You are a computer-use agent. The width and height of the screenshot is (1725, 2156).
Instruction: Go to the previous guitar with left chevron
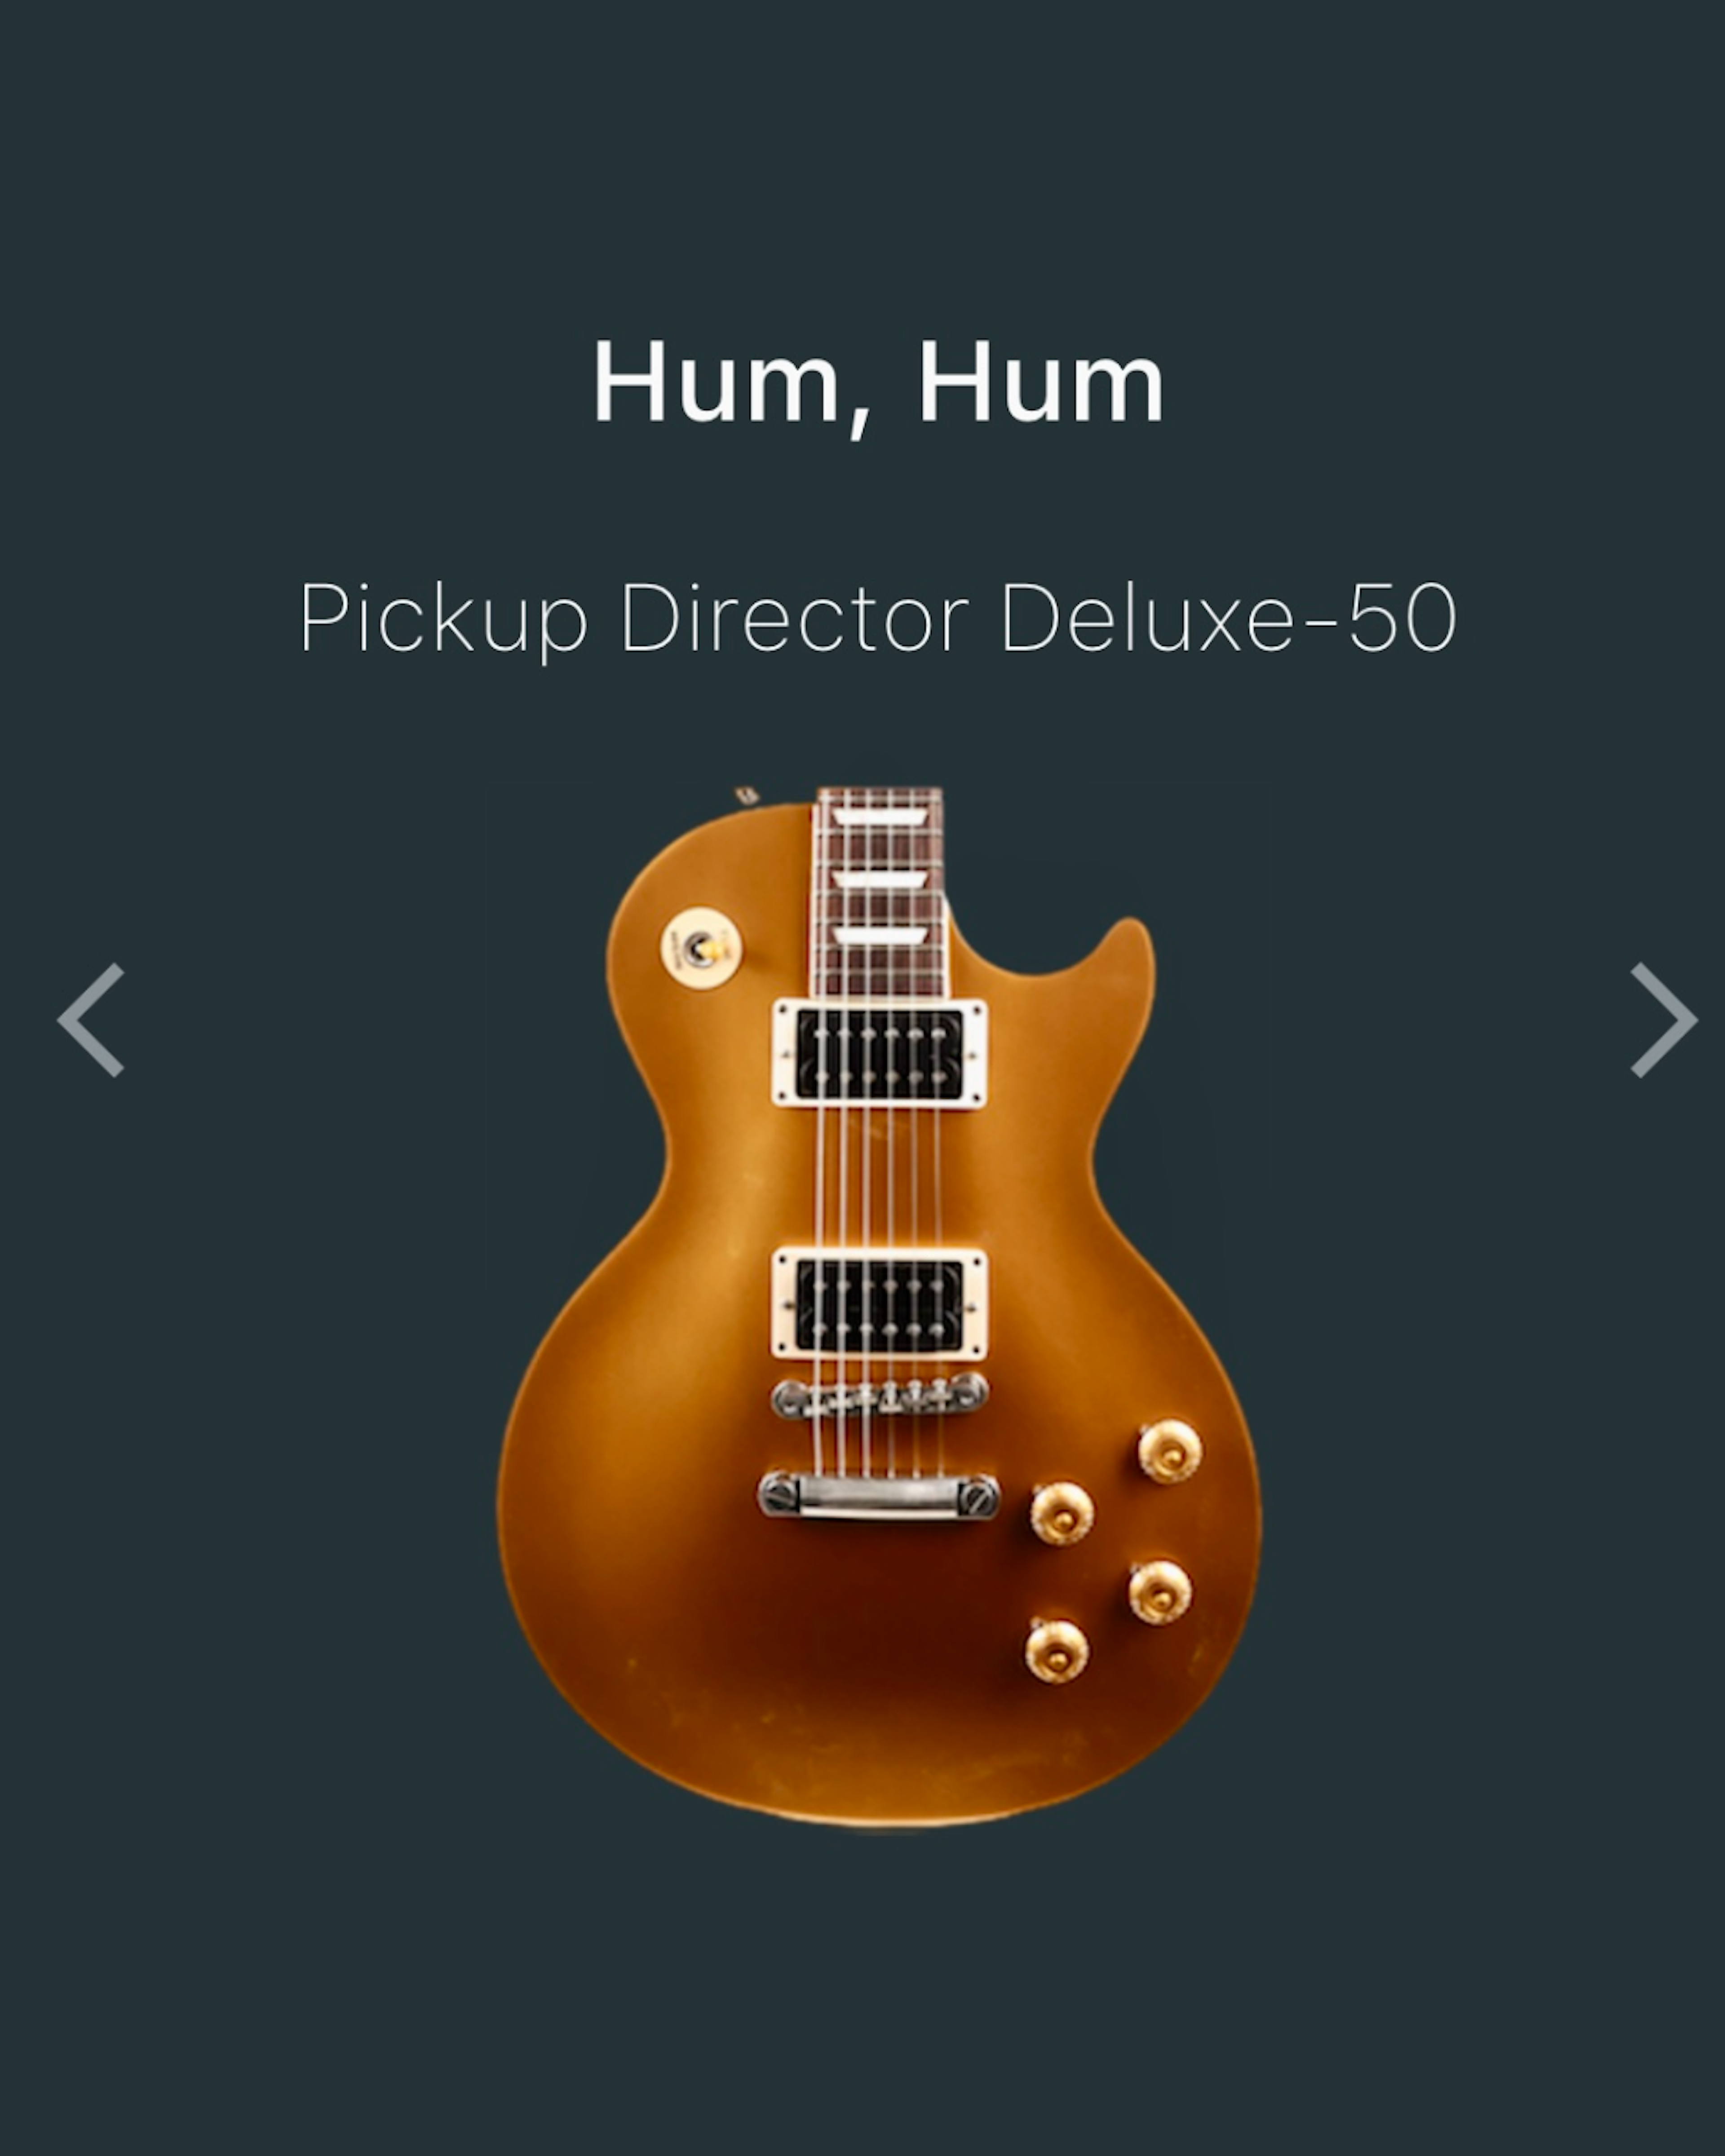click(x=91, y=1020)
